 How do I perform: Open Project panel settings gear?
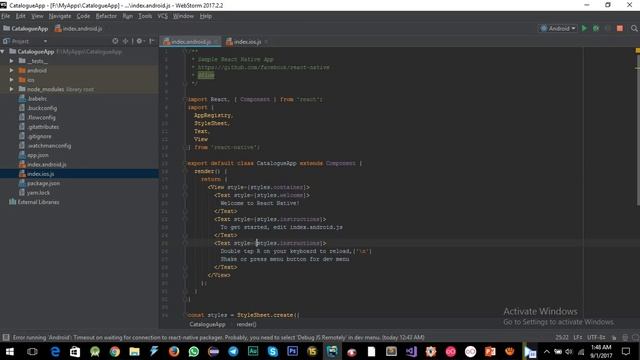(139, 41)
